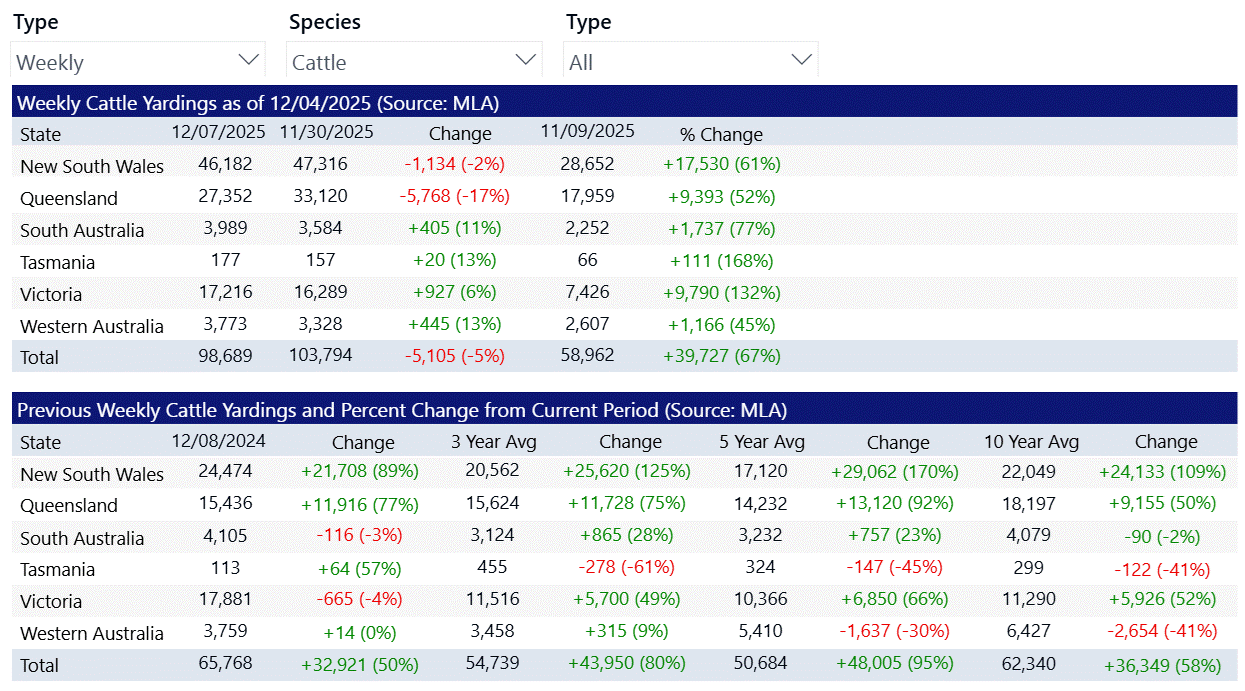Image resolution: width=1245 pixels, height=691 pixels.
Task: Click the 12/07/2025 column header
Action: 218,132
